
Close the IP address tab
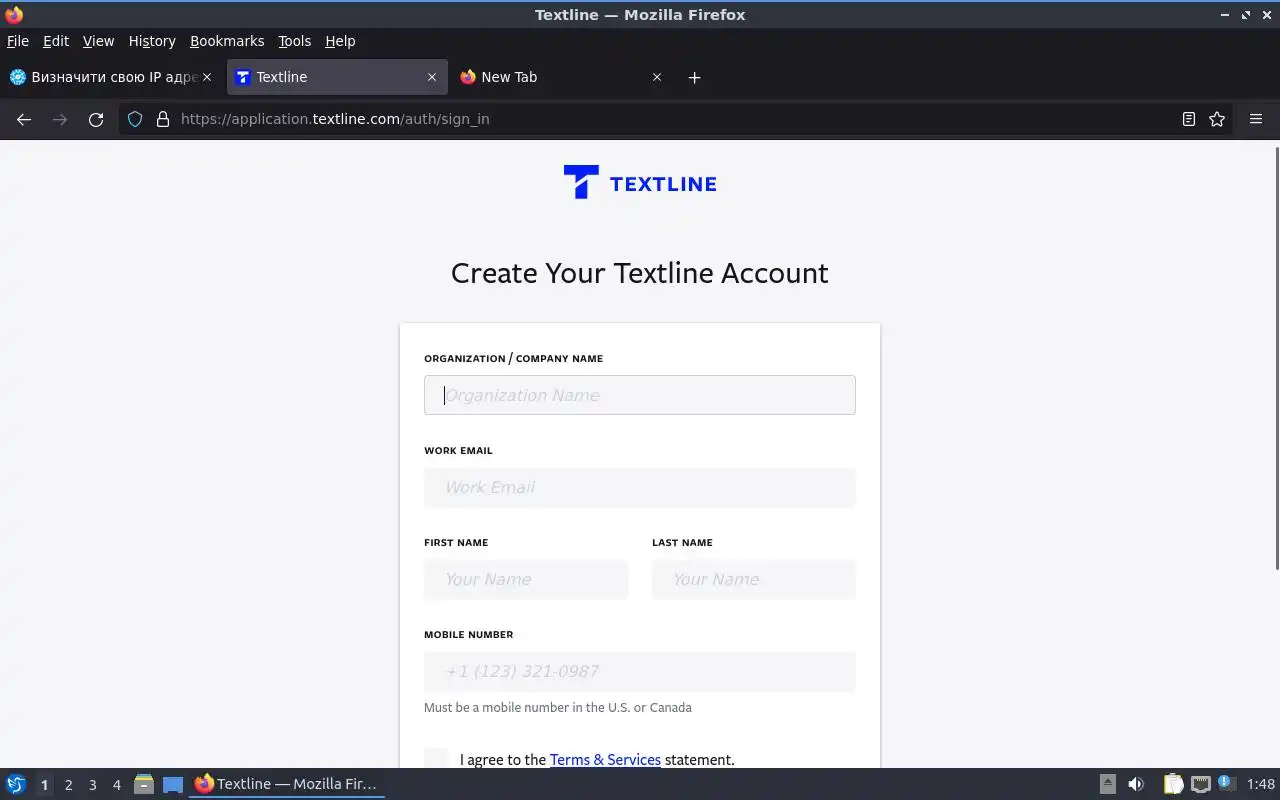pos(207,77)
